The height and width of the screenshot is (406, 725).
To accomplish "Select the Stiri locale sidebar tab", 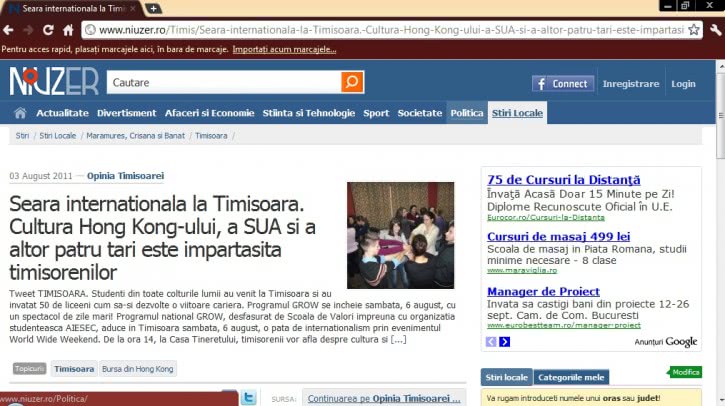I will [506, 377].
